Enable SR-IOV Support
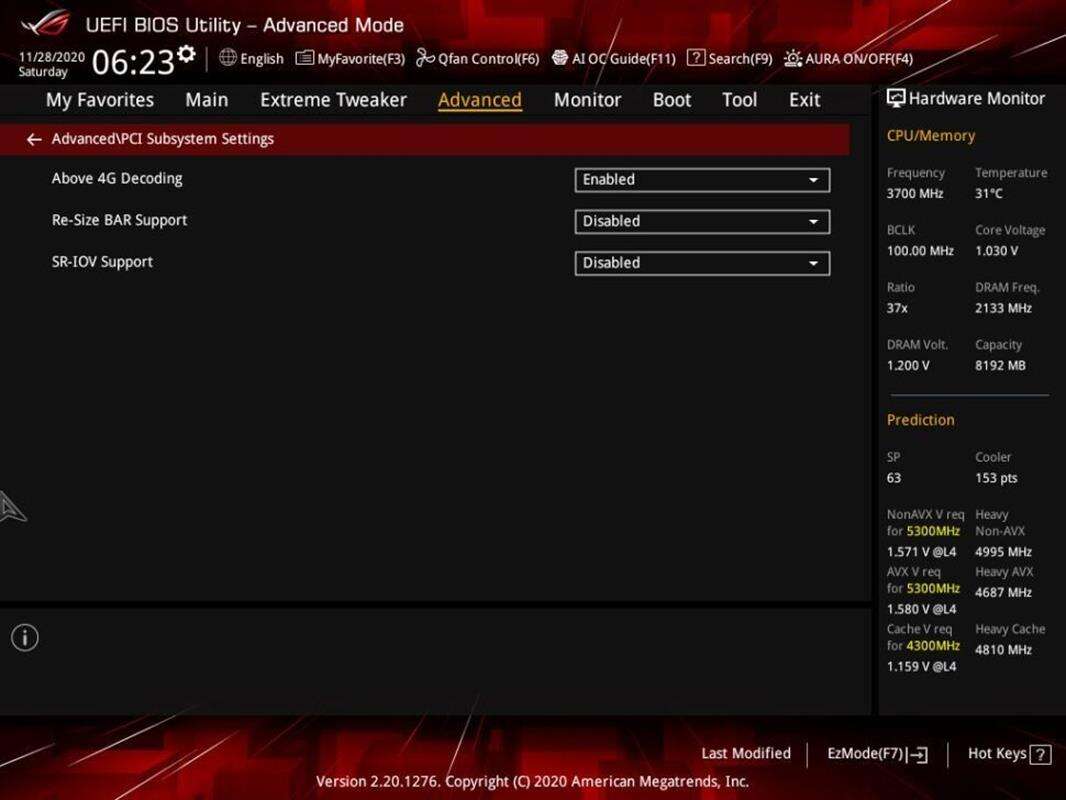1066x800 pixels. coord(701,263)
